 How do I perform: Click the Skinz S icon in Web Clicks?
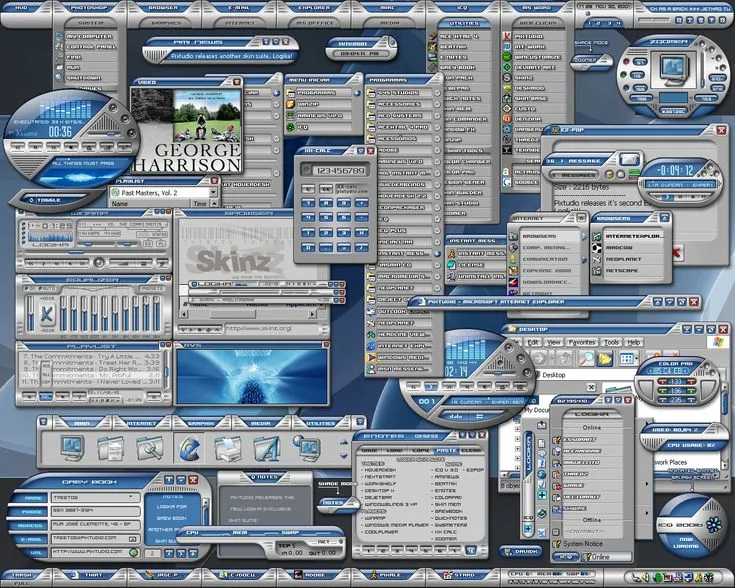click(507, 77)
